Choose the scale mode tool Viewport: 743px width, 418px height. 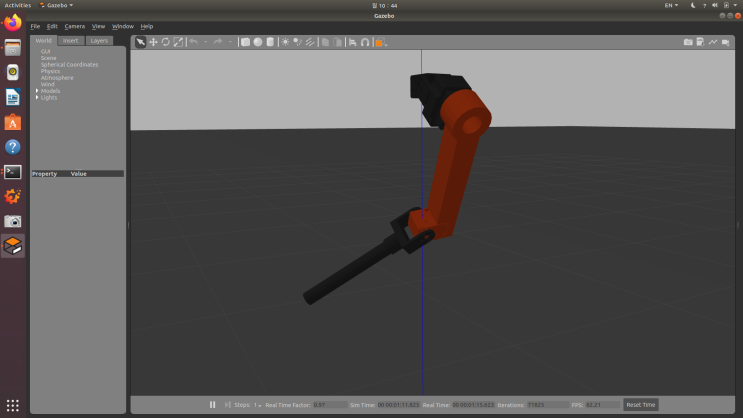pos(178,42)
